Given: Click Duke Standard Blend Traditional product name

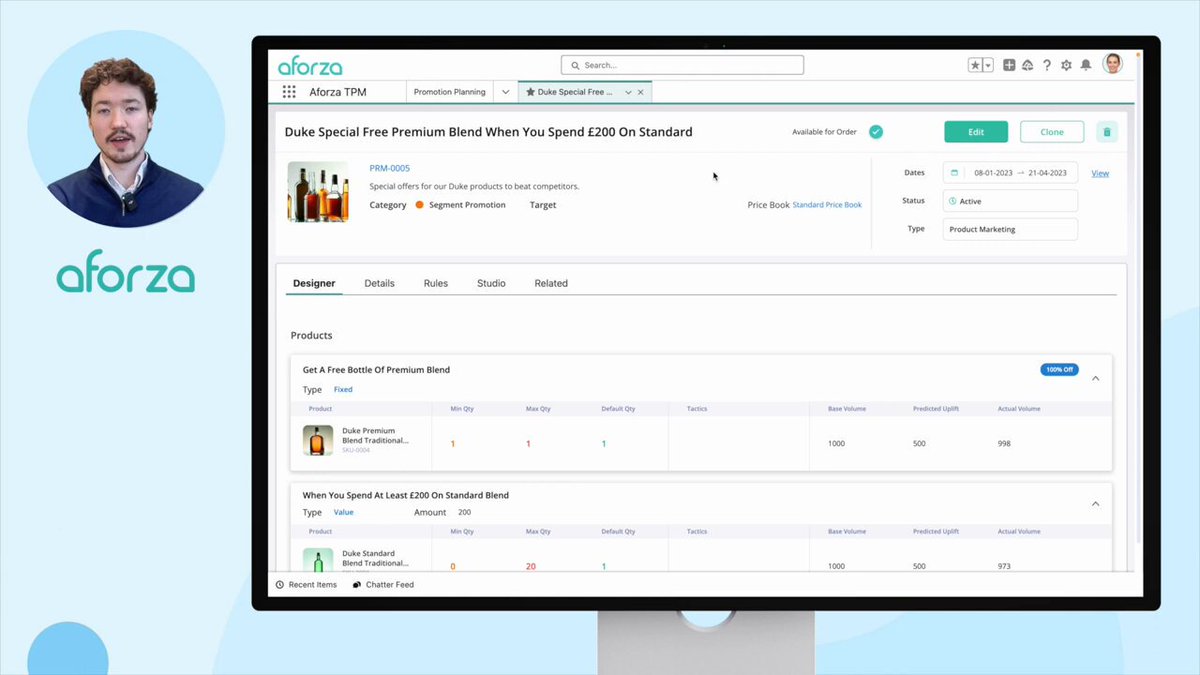Looking at the screenshot, I should (x=375, y=558).
